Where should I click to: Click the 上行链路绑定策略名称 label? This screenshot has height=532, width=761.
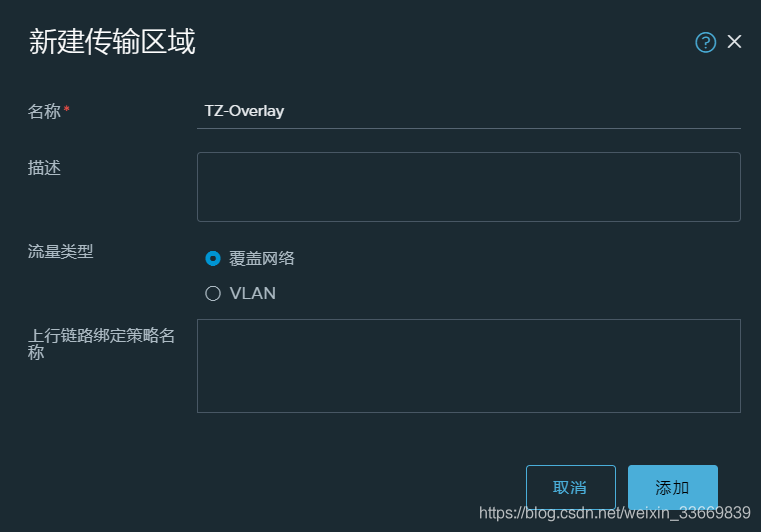[x=101, y=344]
